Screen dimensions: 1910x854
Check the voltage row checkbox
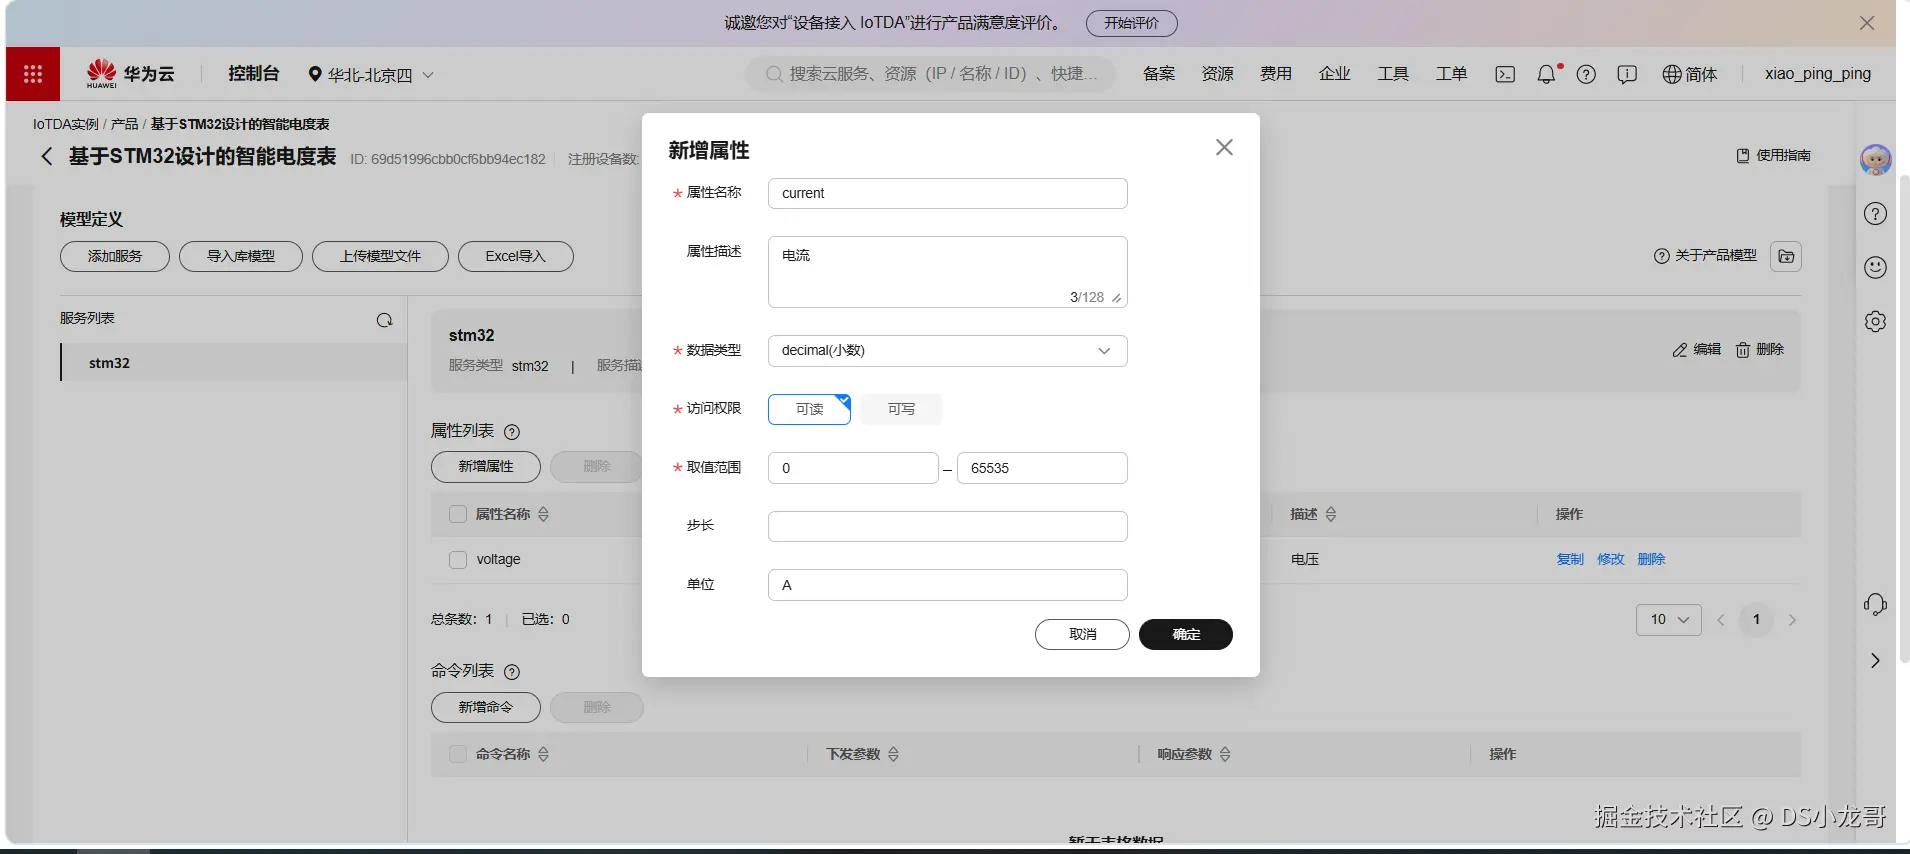458,560
